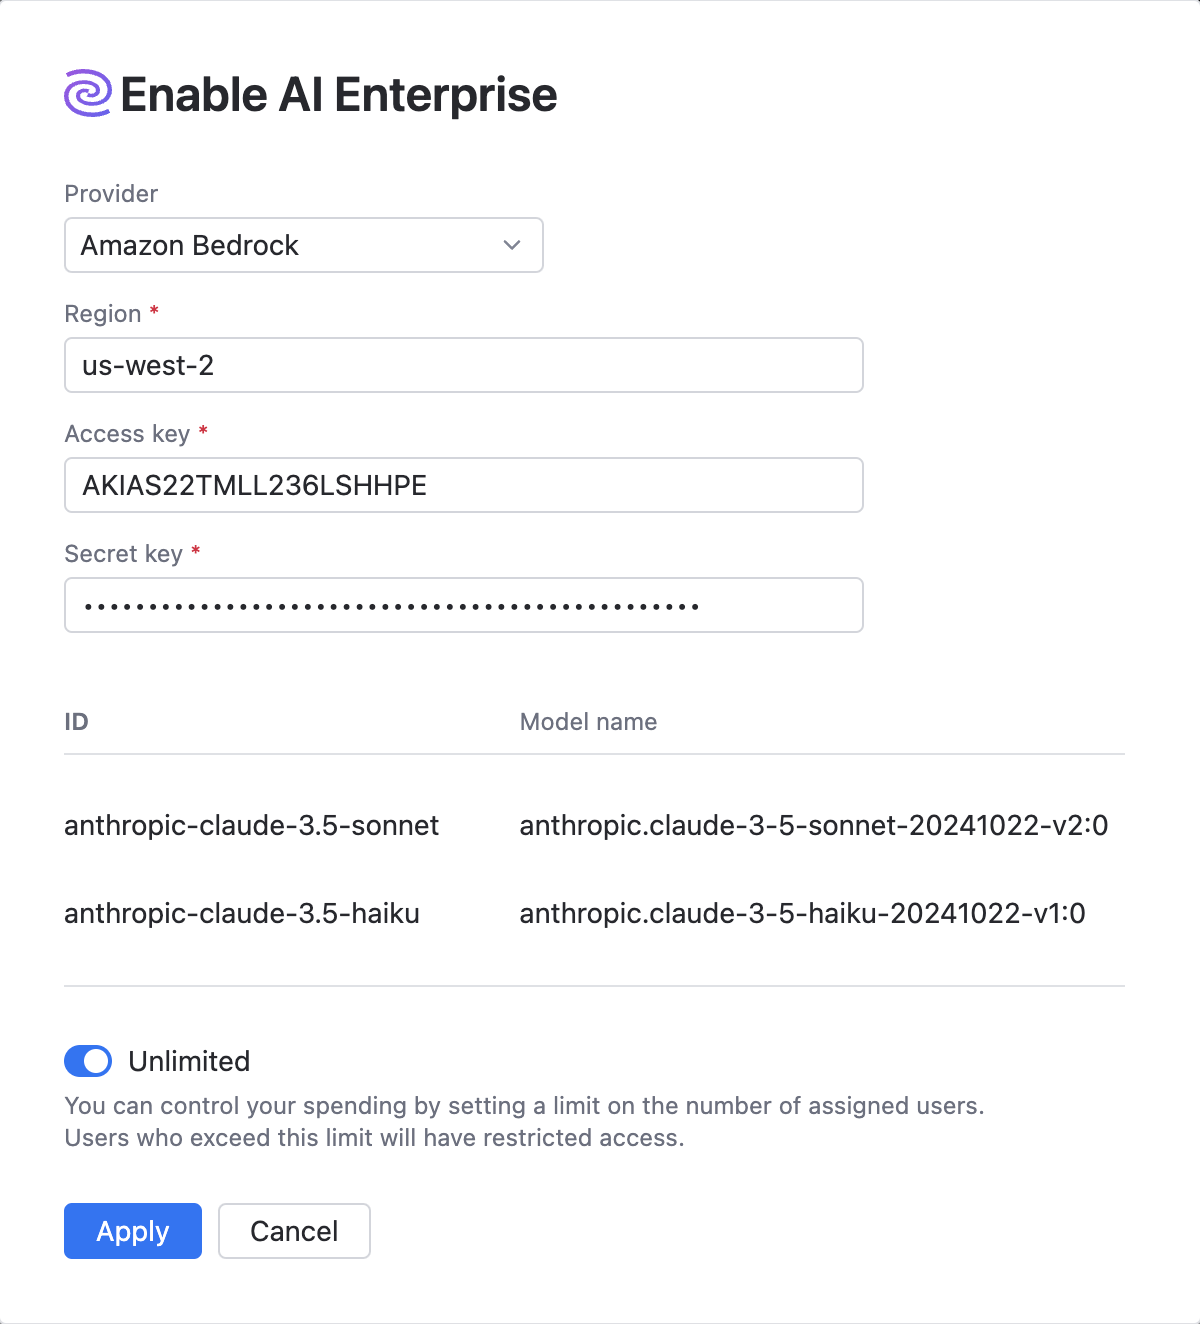Click the claude-3-5-haiku-20241022-v1:0 model name

tap(802, 913)
